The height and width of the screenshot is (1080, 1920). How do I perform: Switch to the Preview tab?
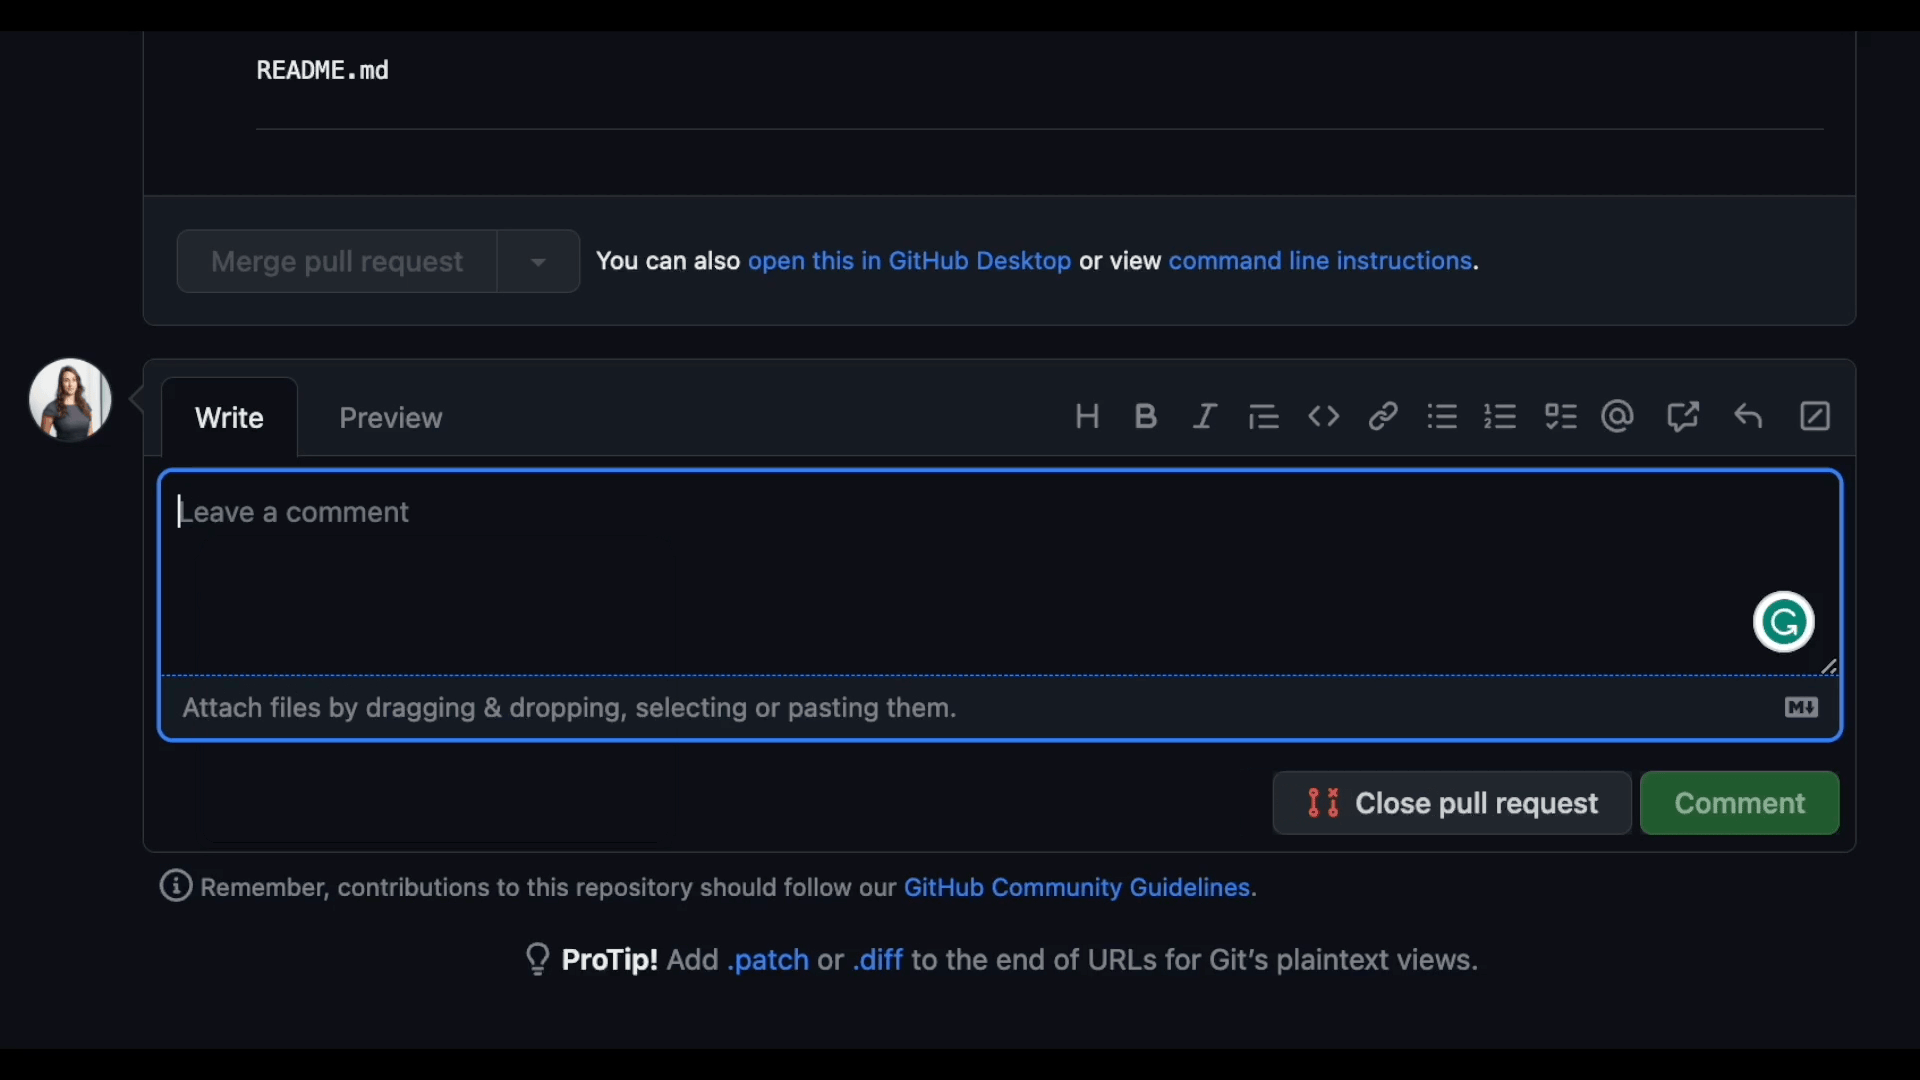[390, 418]
